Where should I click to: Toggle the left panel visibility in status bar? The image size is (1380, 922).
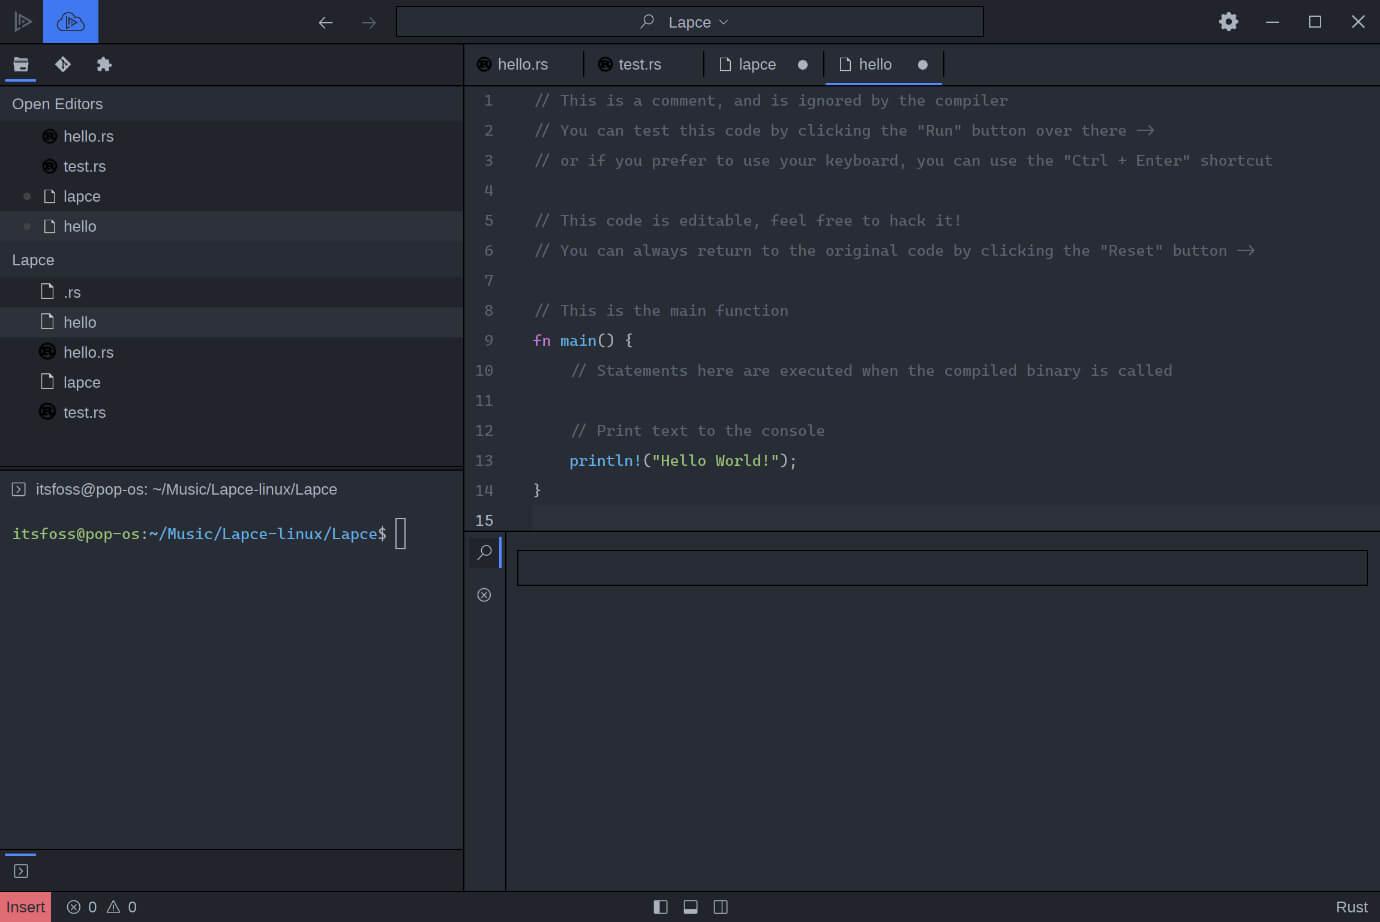click(x=660, y=907)
